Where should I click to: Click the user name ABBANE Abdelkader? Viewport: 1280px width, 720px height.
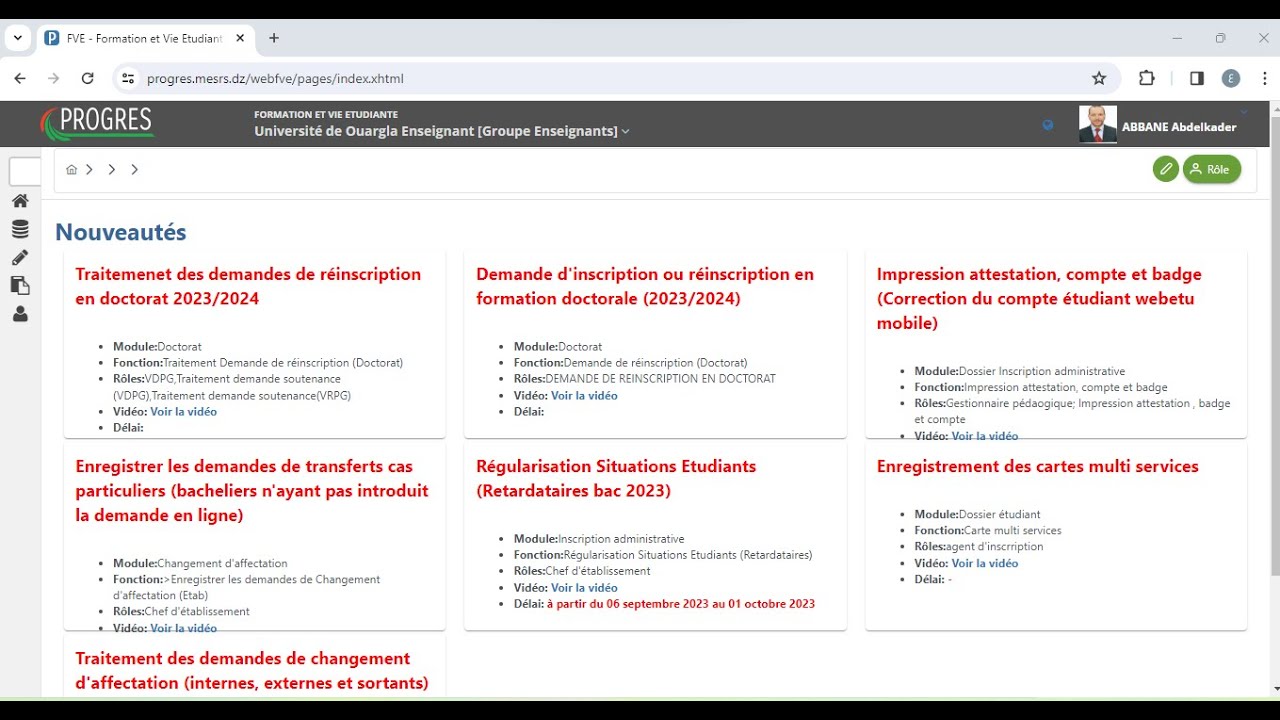(x=1179, y=127)
